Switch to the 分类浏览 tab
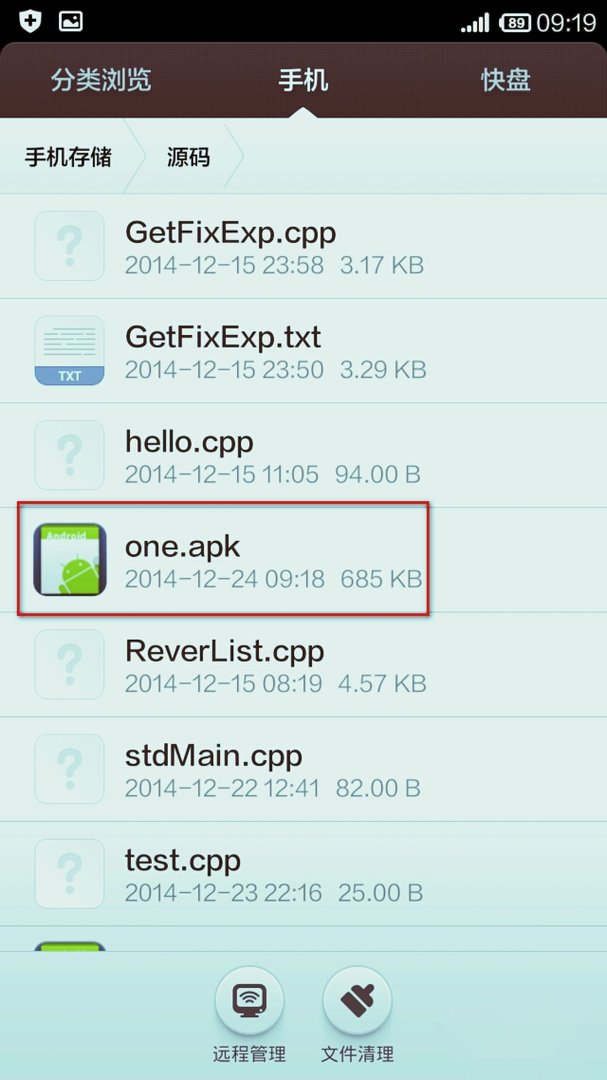This screenshot has height=1080, width=607. [x=101, y=81]
